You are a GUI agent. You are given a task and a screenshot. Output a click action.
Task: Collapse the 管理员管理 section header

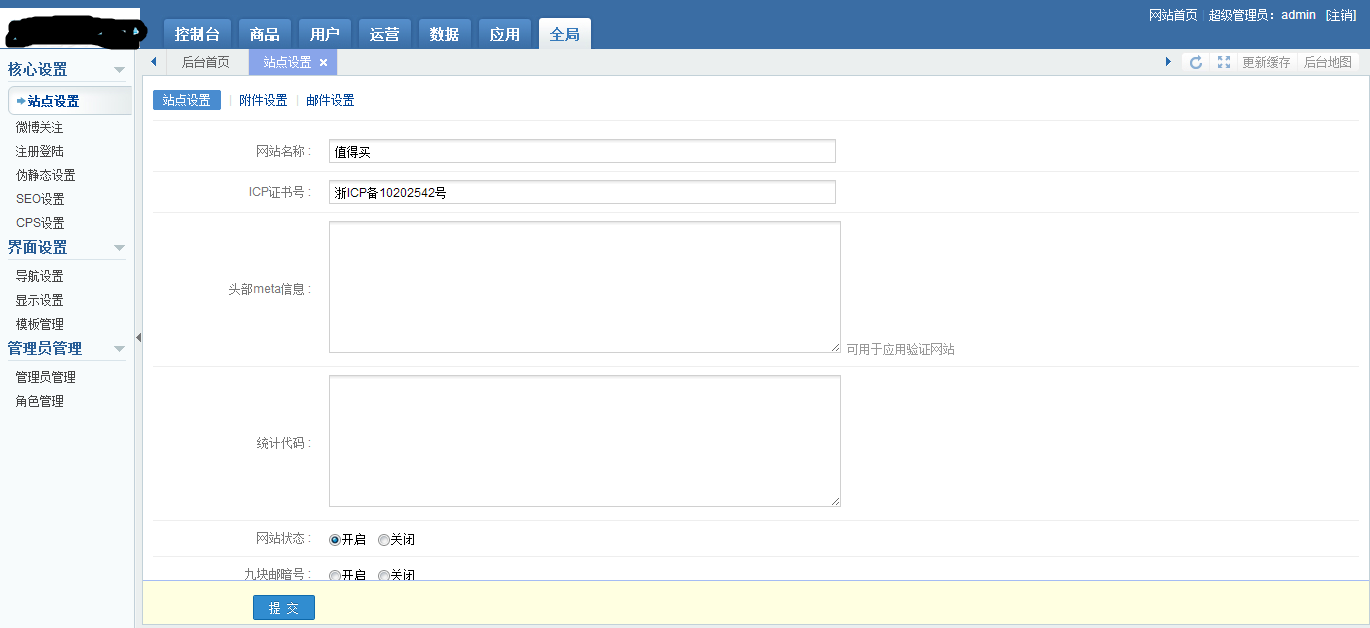[120, 349]
